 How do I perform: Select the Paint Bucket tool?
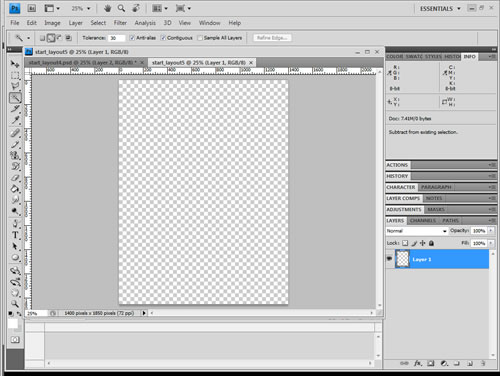pos(15,189)
